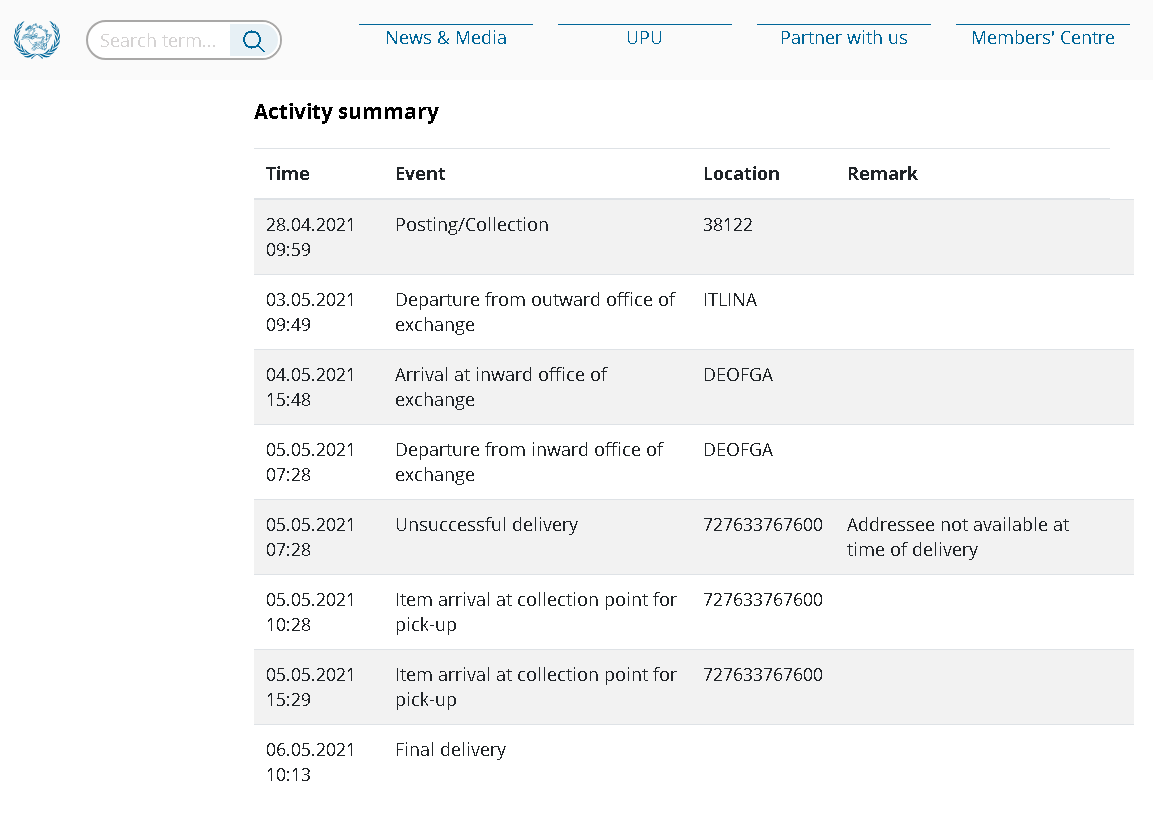Image resolution: width=1153 pixels, height=825 pixels.
Task: Click the Unsuccessful delivery event text
Action: tap(486, 525)
